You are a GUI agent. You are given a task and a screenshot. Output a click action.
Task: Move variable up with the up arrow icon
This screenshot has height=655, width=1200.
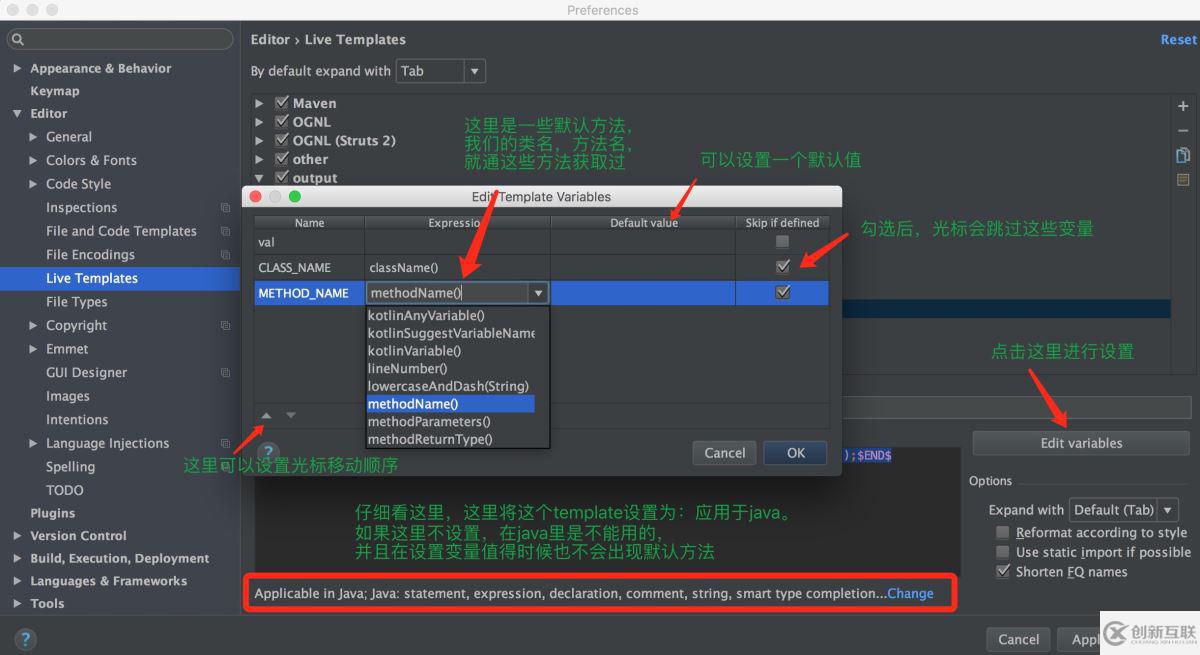[266, 415]
